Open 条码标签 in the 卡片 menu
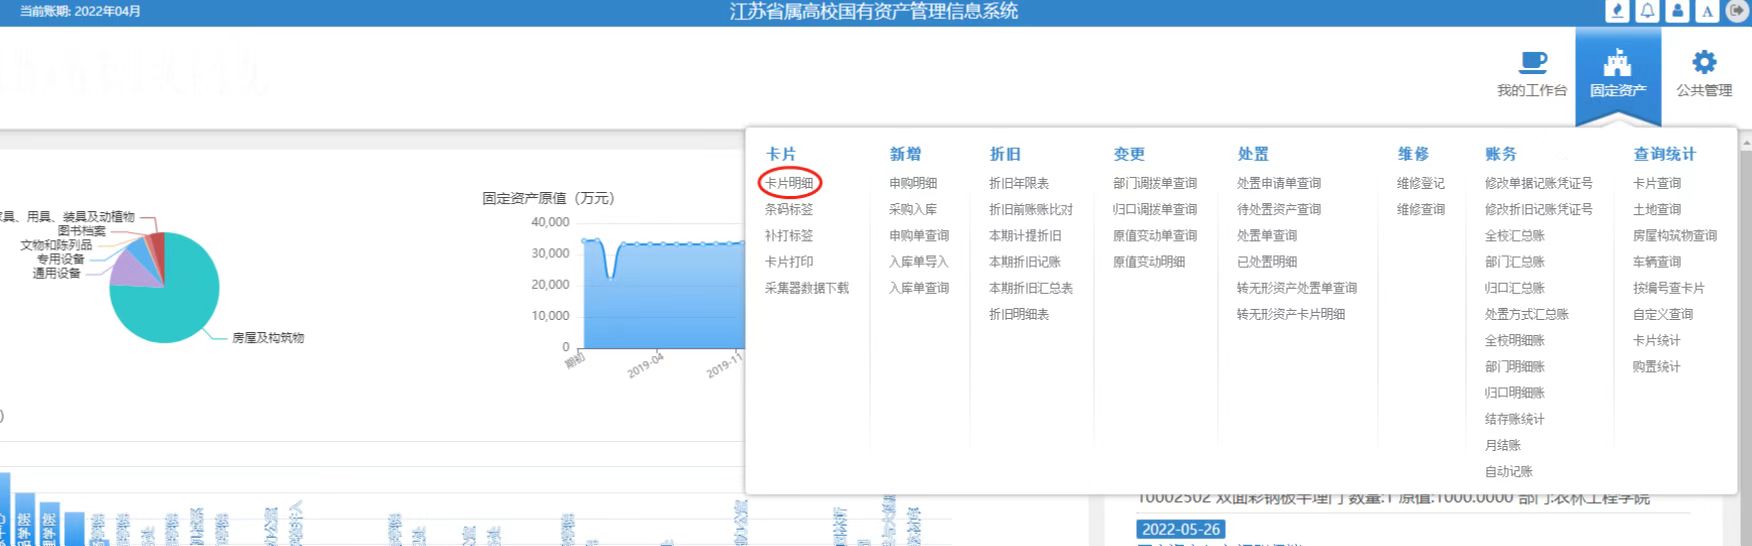This screenshot has width=1752, height=546. tap(789, 209)
